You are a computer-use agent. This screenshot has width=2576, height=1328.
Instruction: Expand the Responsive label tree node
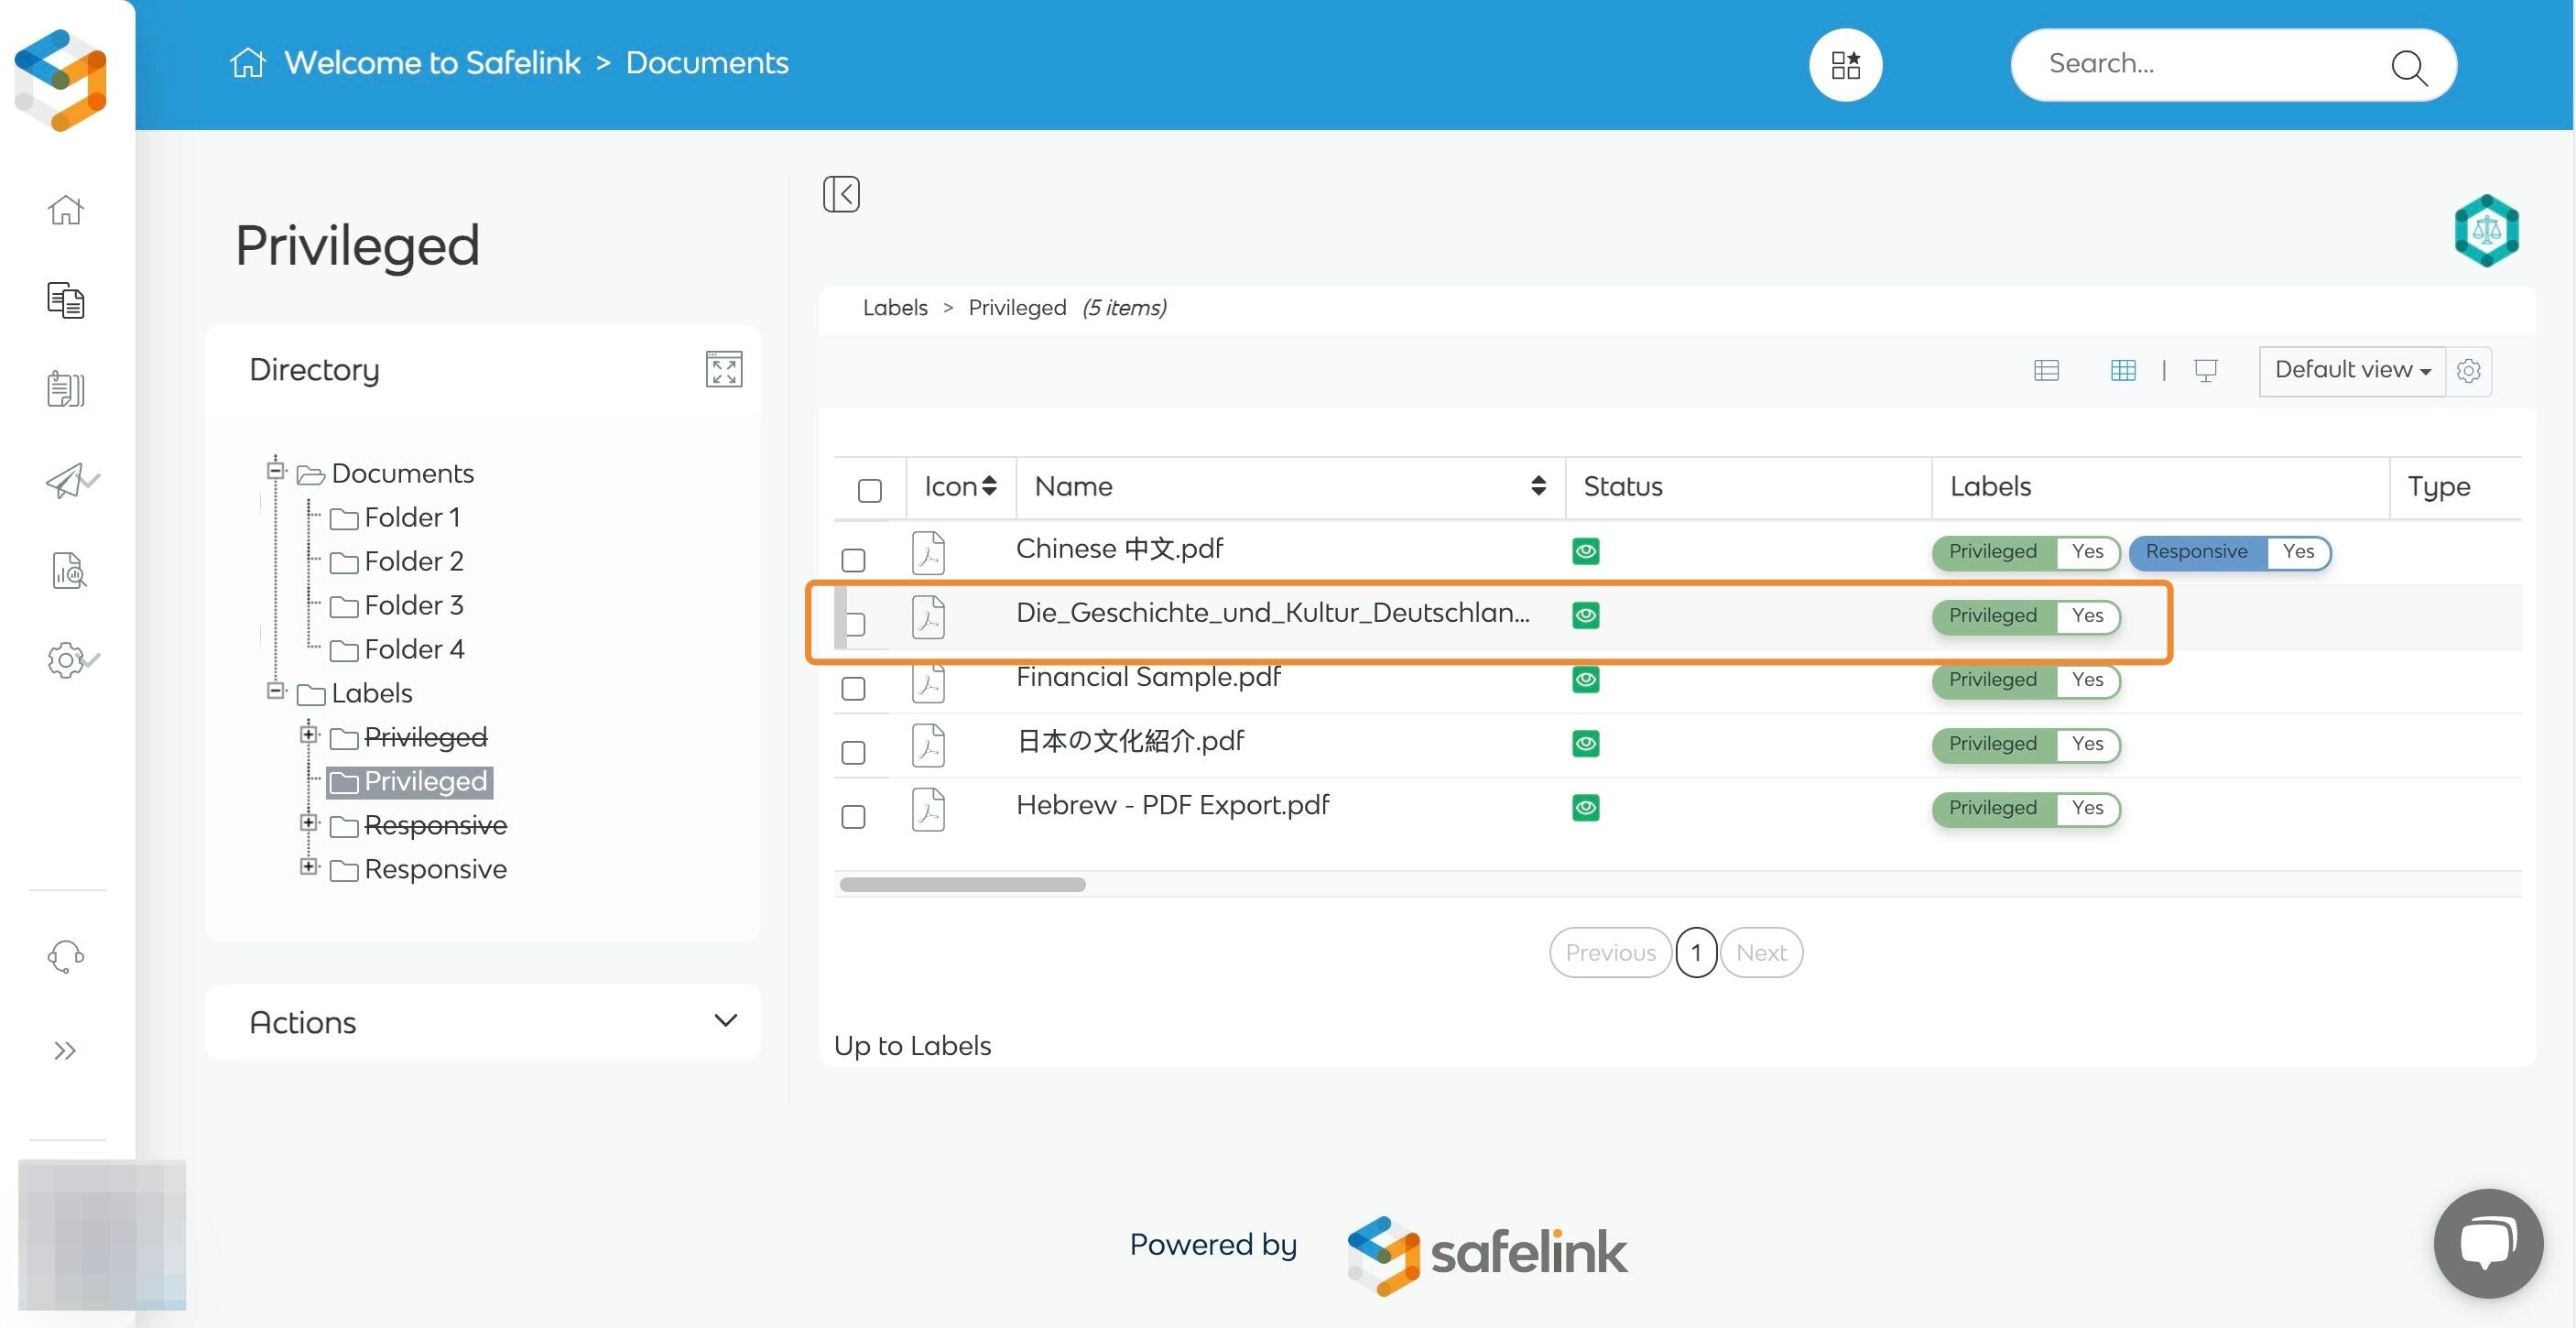[309, 867]
